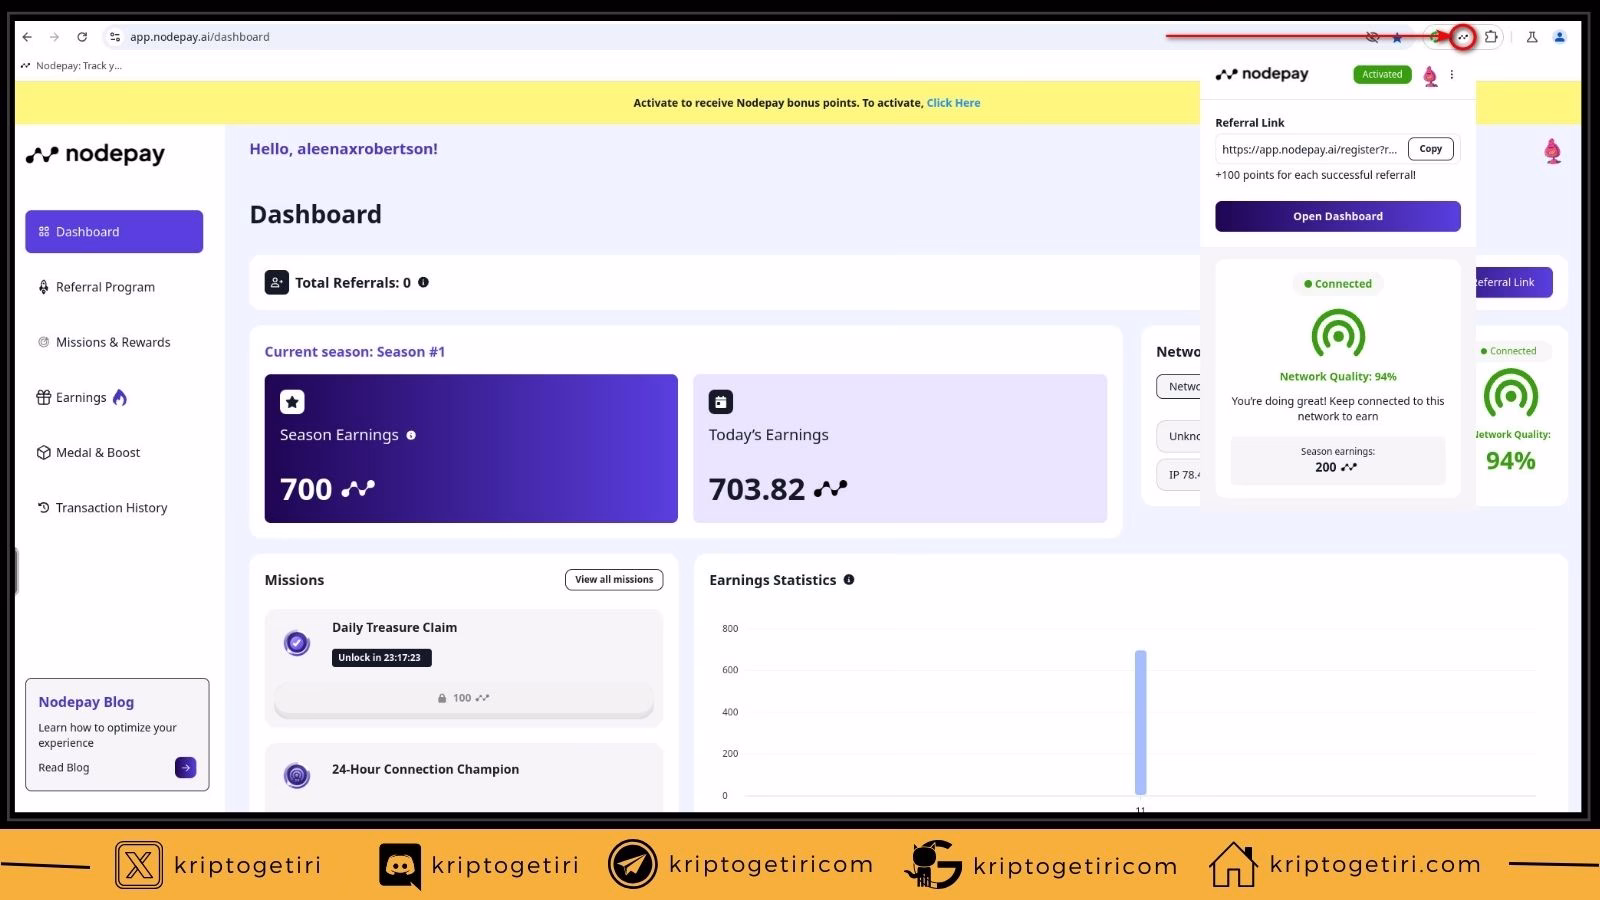Select Missions & Rewards in the sidebar menu
This screenshot has width=1600, height=900.
coord(113,342)
